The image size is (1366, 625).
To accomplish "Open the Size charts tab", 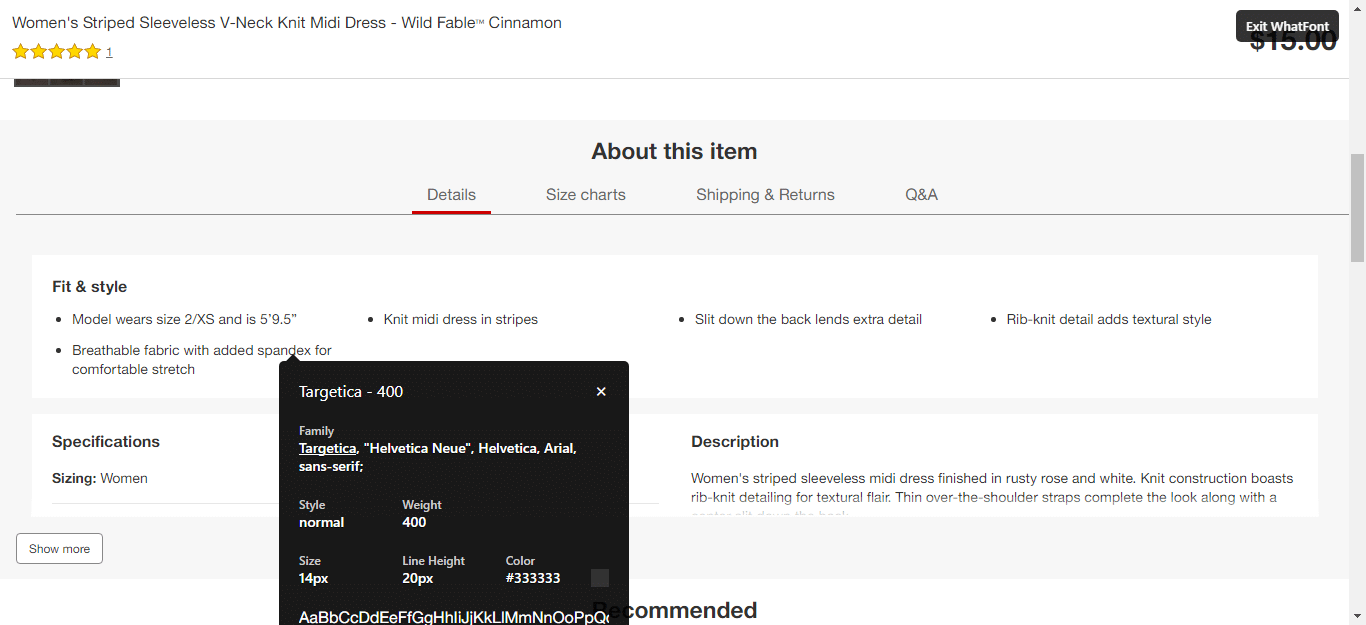I will 585,195.
